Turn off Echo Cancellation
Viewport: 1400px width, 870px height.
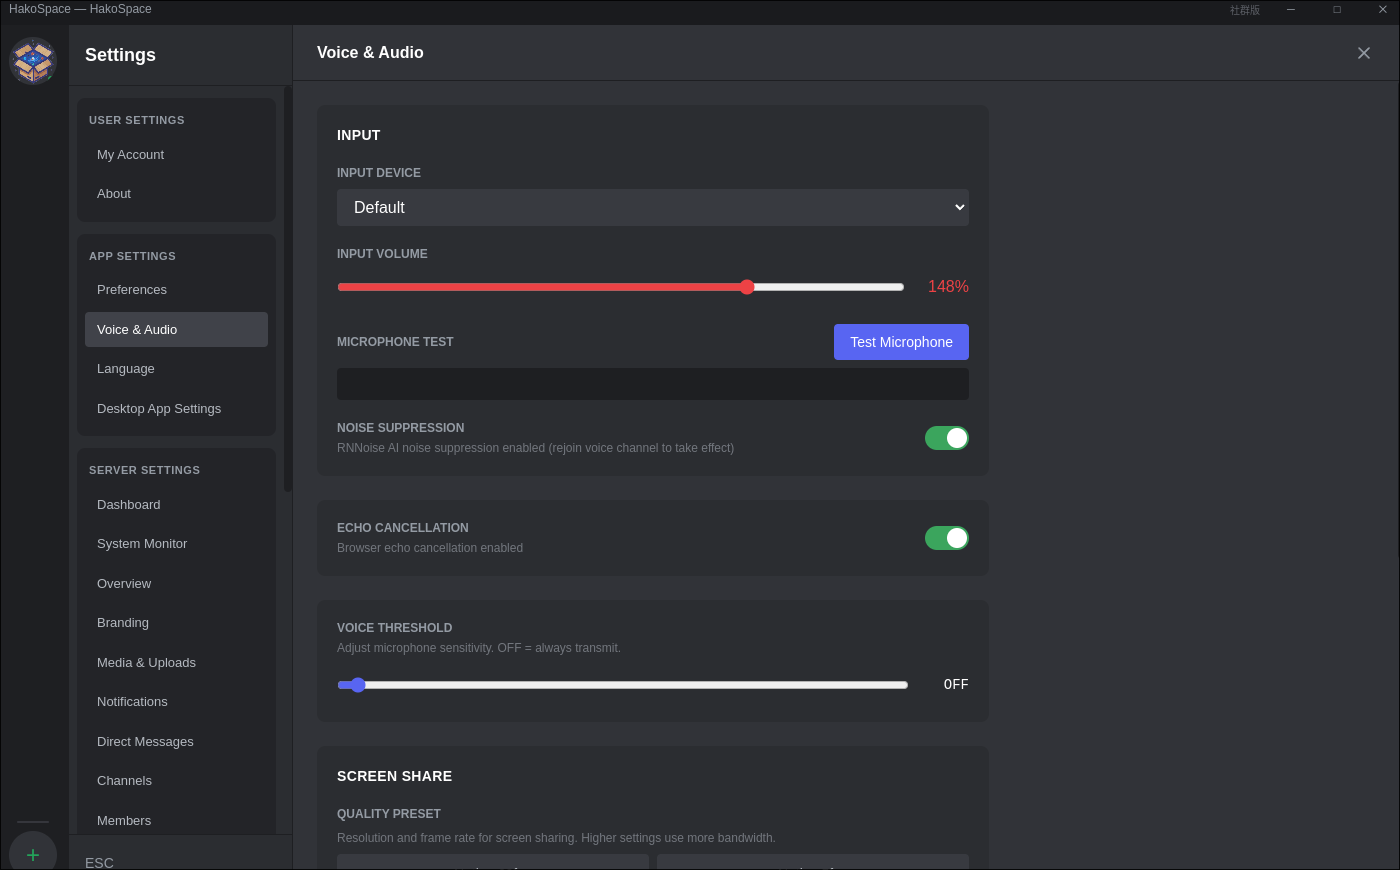(x=946, y=537)
